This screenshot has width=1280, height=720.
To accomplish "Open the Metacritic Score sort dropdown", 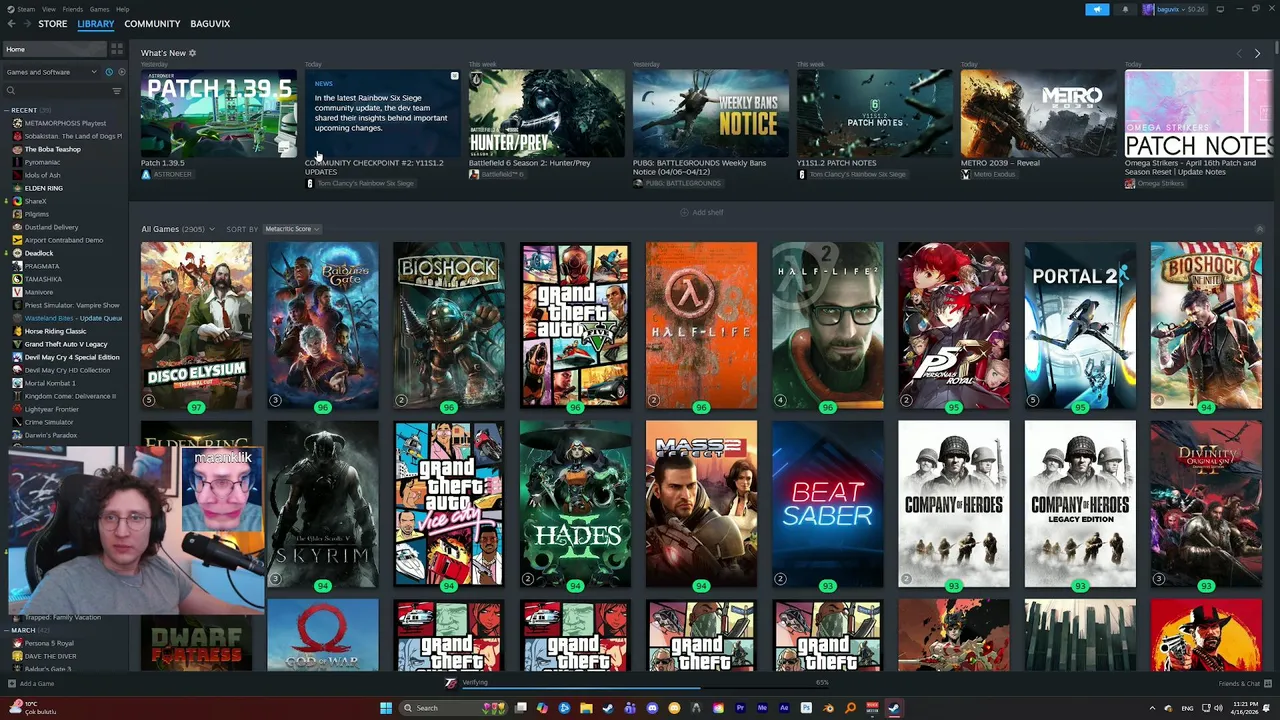I will pyautogui.click(x=291, y=229).
